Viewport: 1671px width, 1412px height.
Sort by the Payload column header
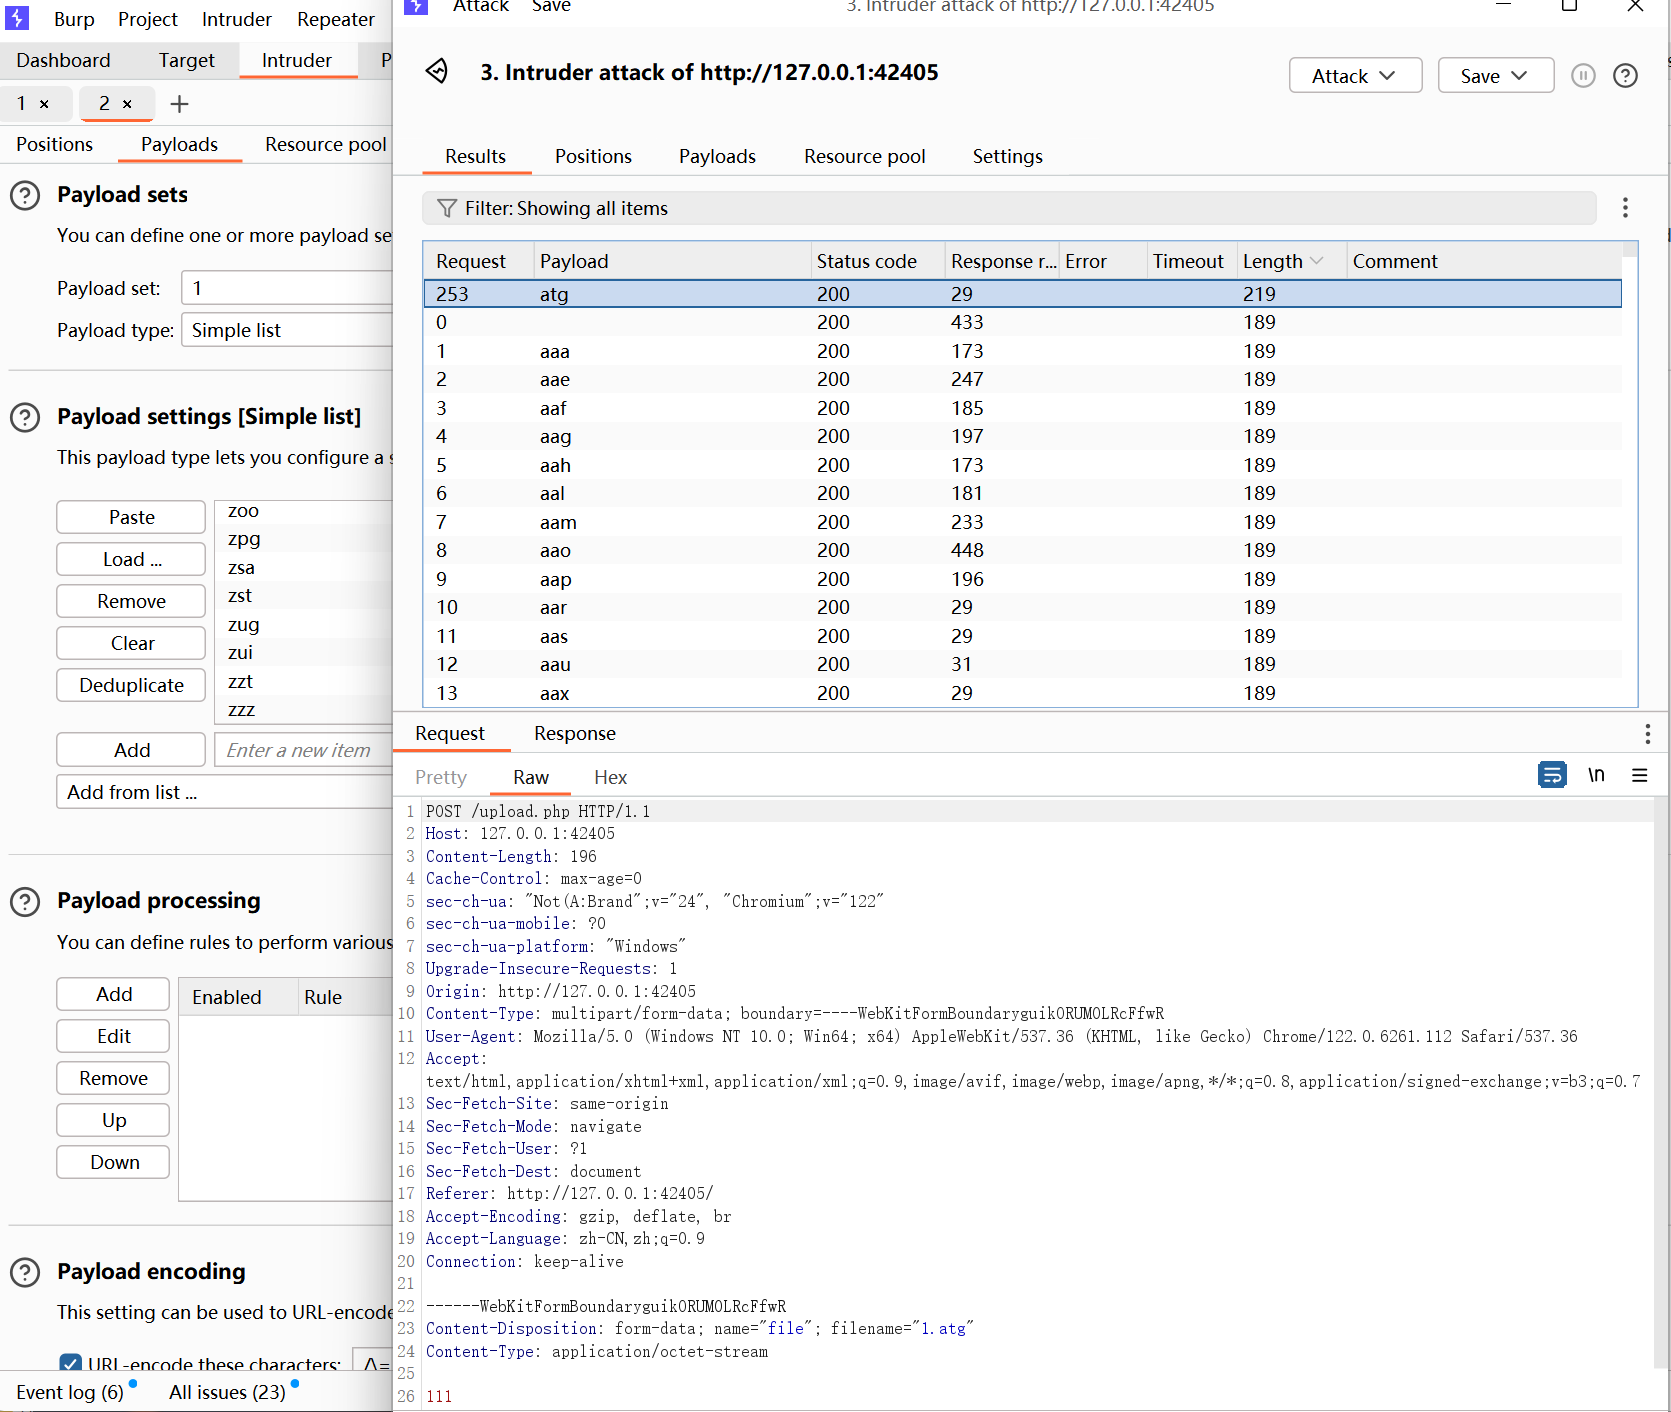(x=671, y=261)
